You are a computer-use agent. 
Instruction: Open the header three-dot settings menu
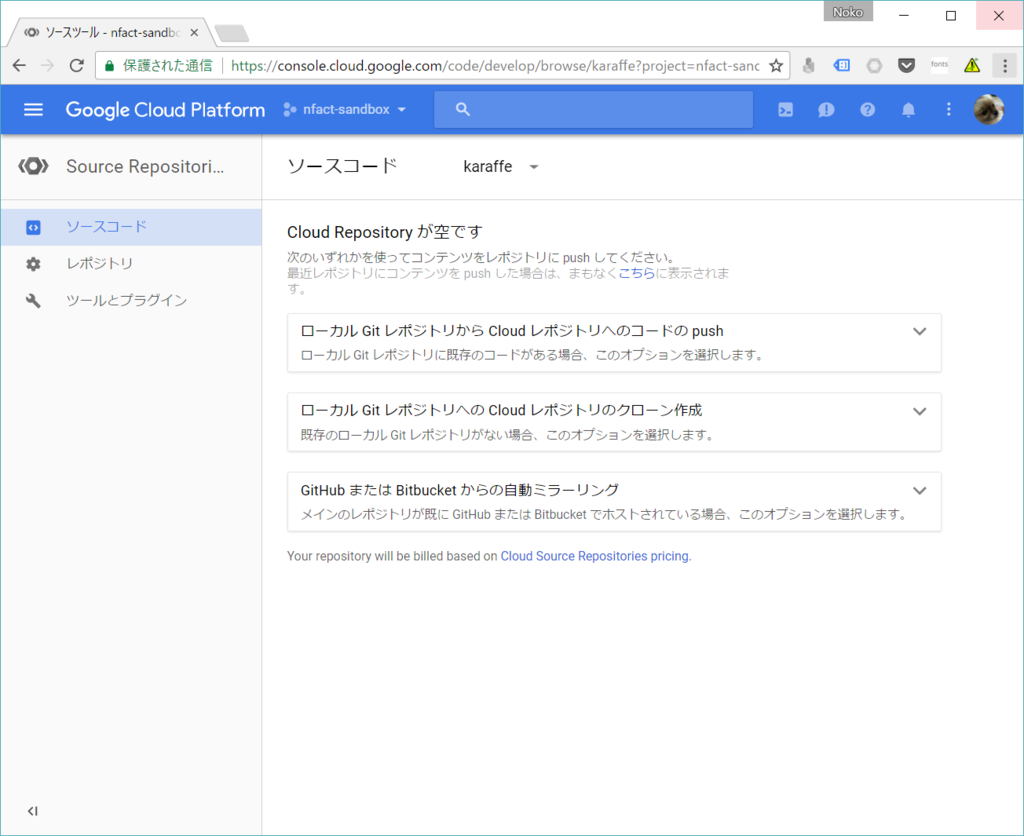click(949, 110)
